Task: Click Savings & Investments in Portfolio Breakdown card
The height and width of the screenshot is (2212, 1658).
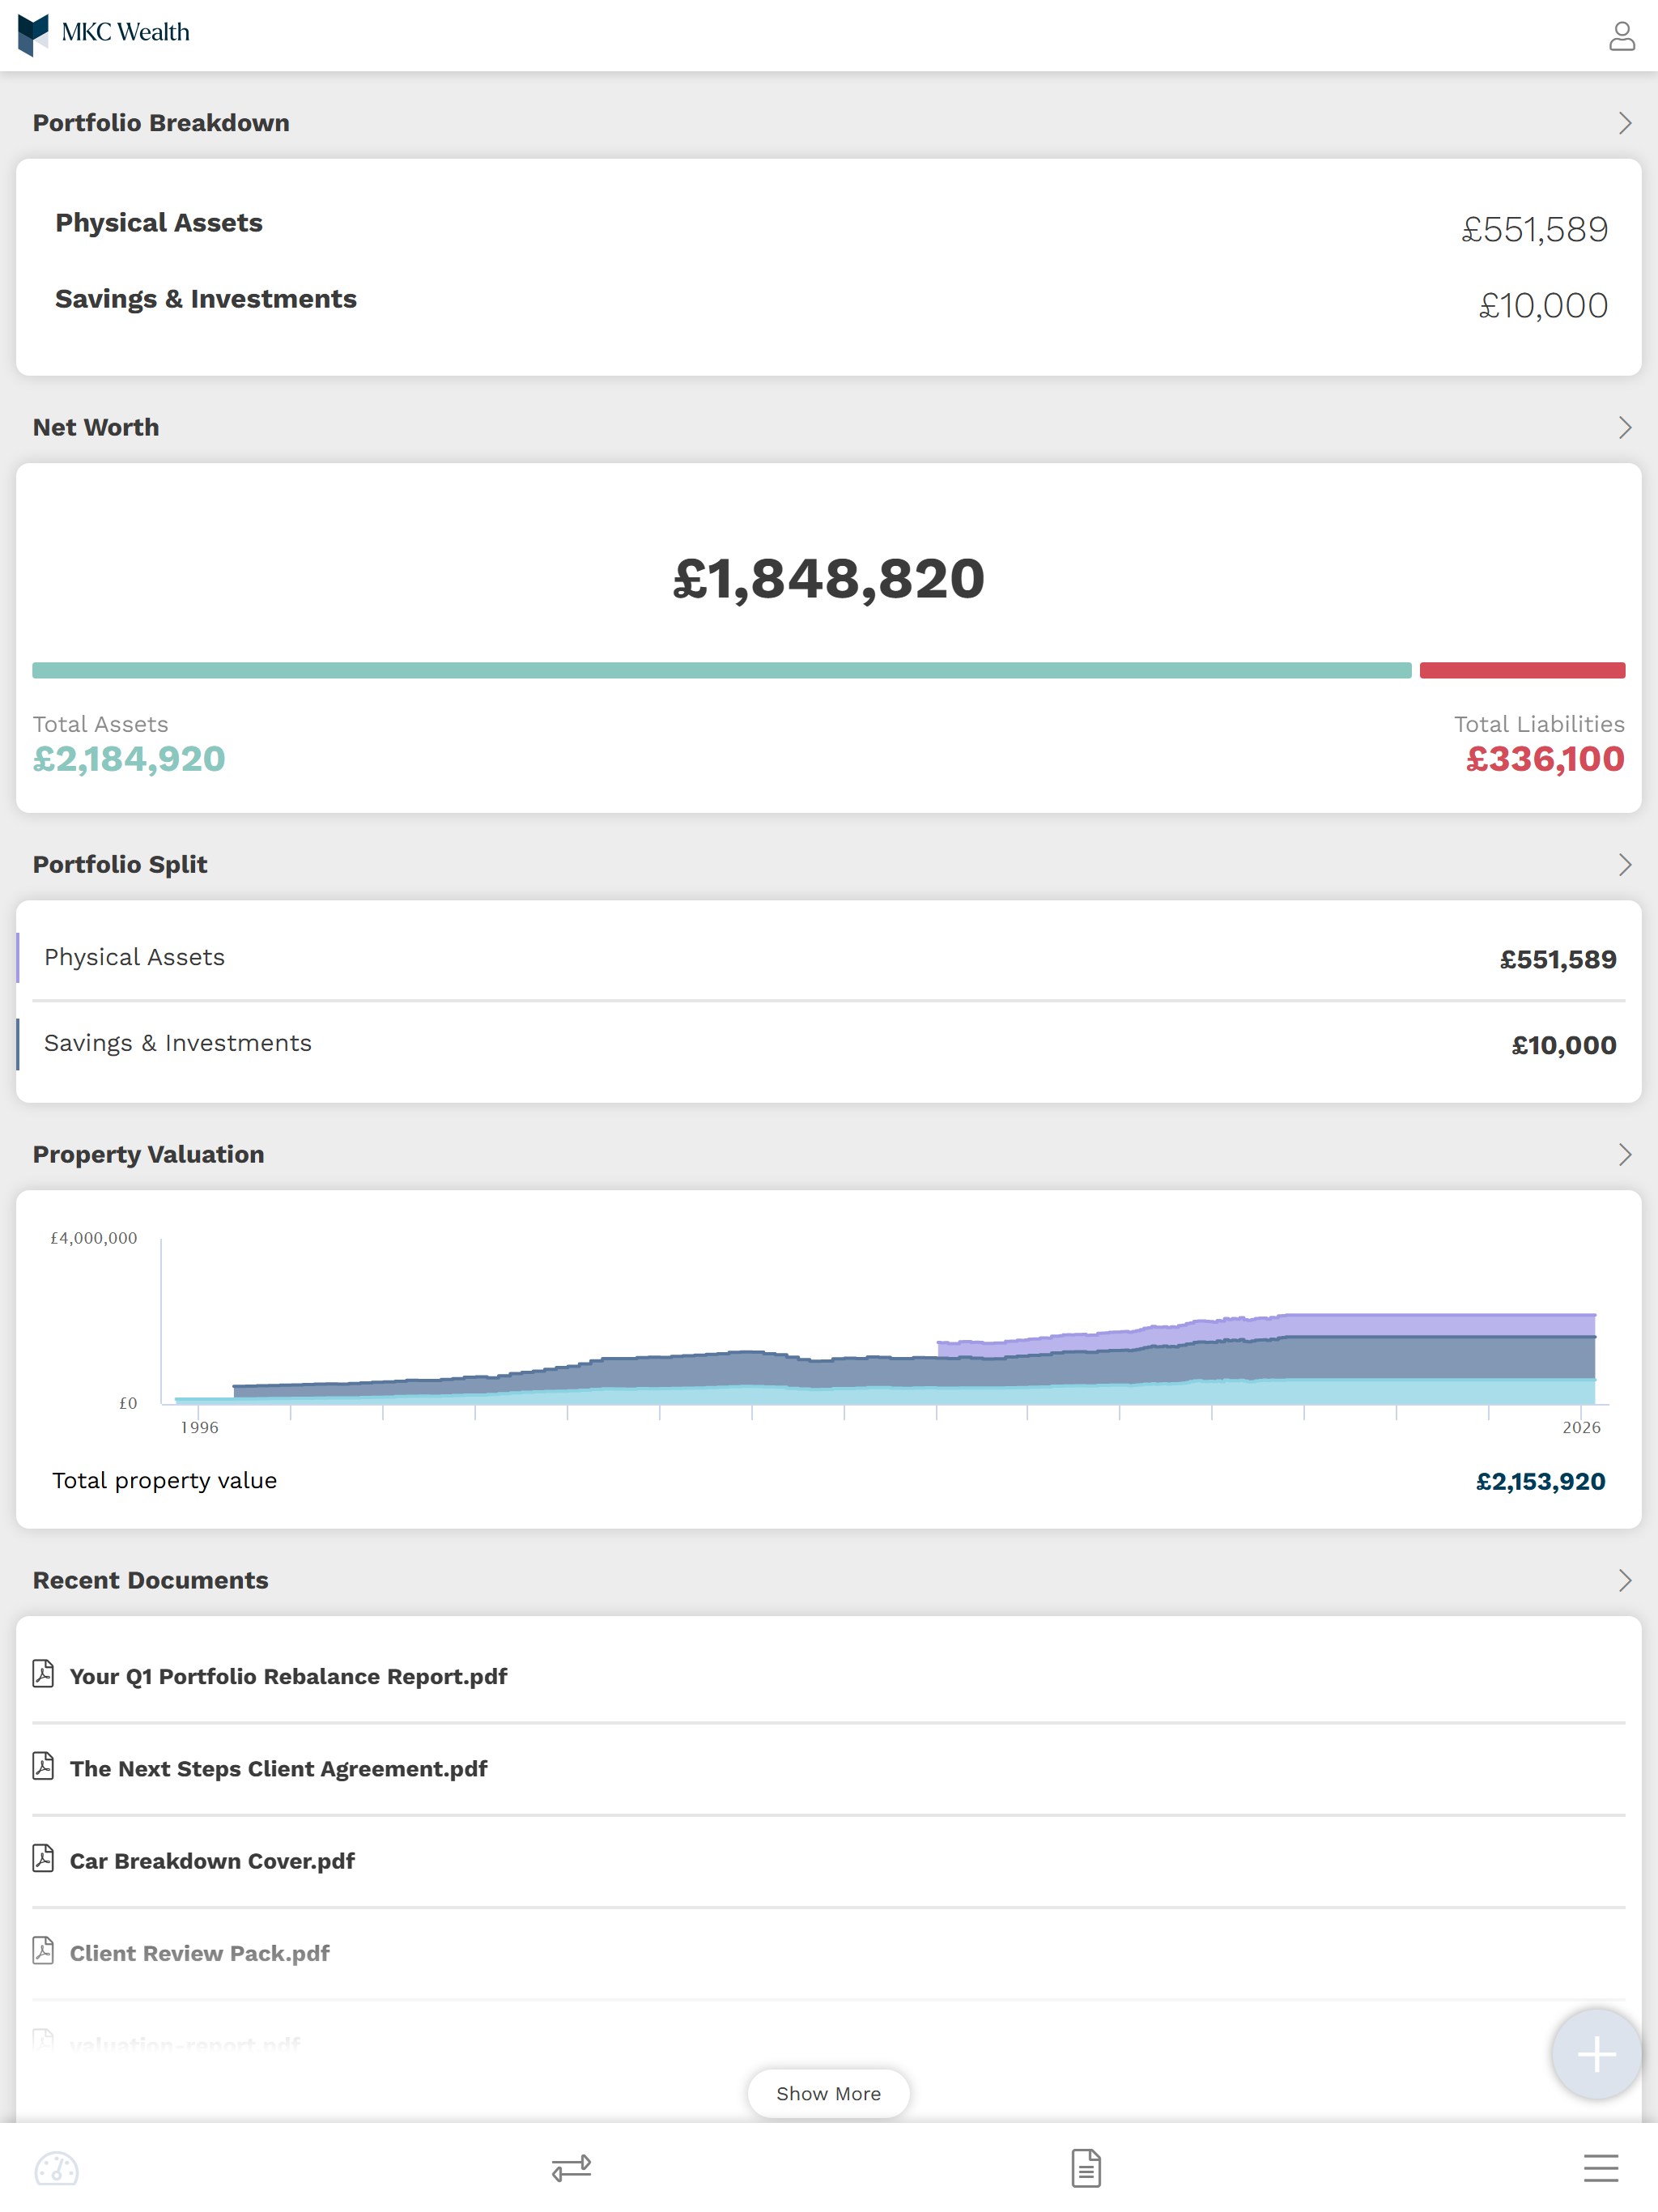Action: (206, 298)
